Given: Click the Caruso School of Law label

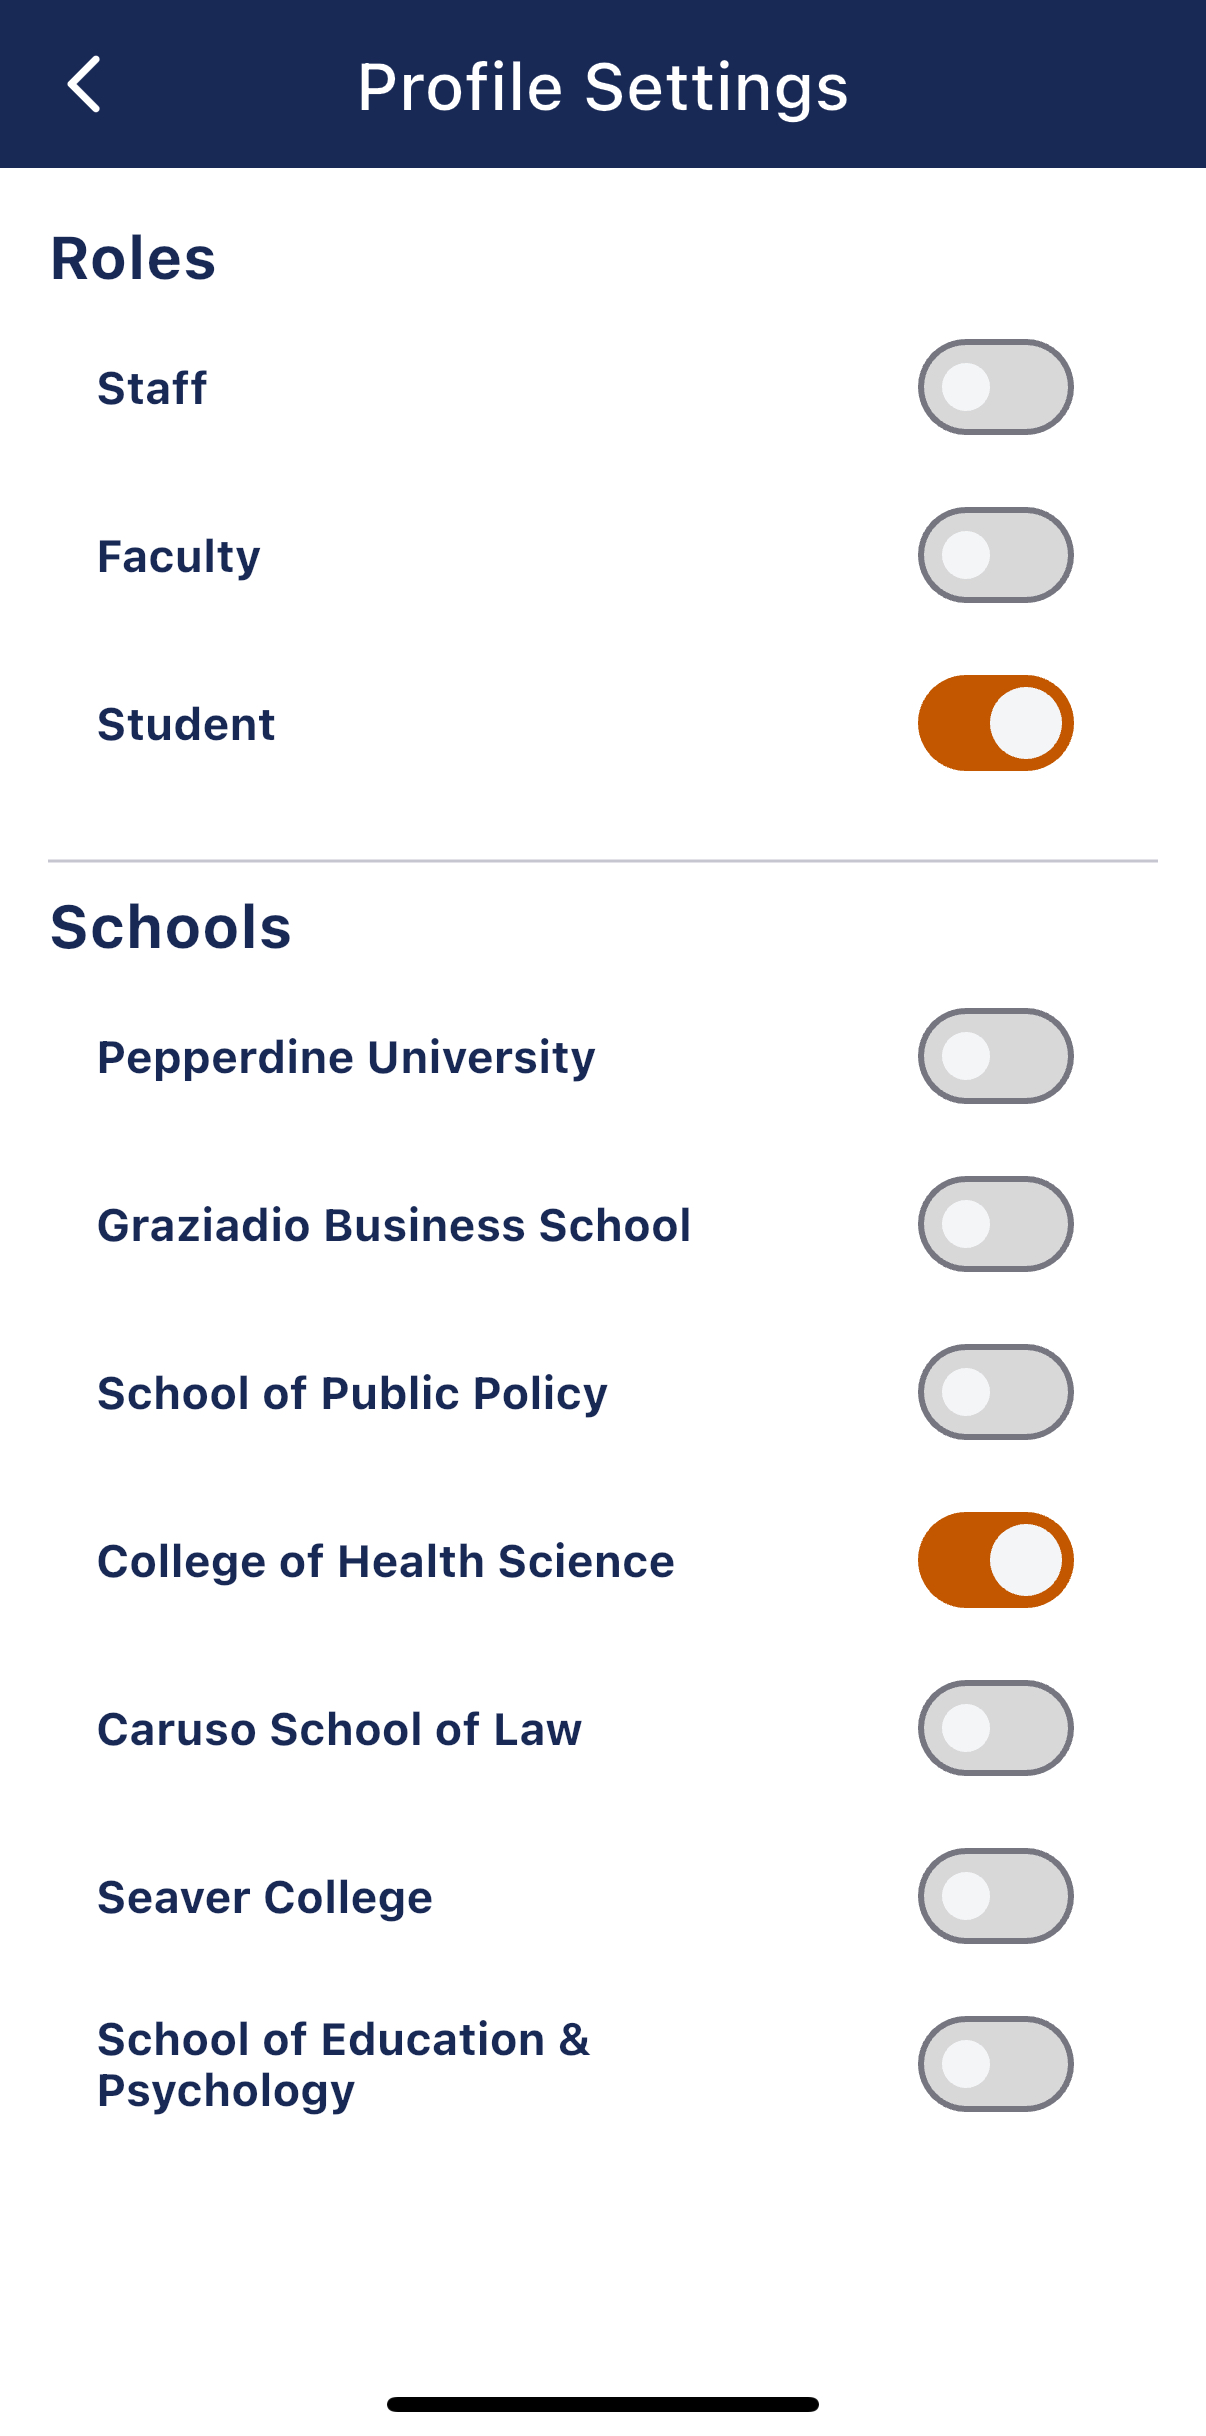Looking at the screenshot, I should (x=339, y=1730).
